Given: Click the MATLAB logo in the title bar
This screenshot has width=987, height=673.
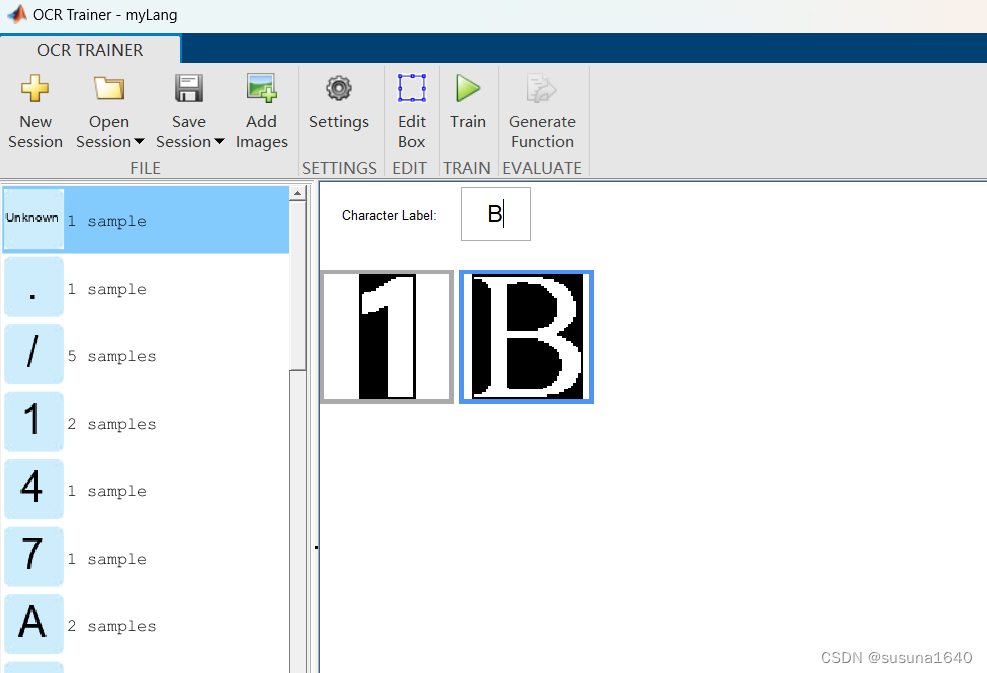Looking at the screenshot, I should [x=17, y=14].
